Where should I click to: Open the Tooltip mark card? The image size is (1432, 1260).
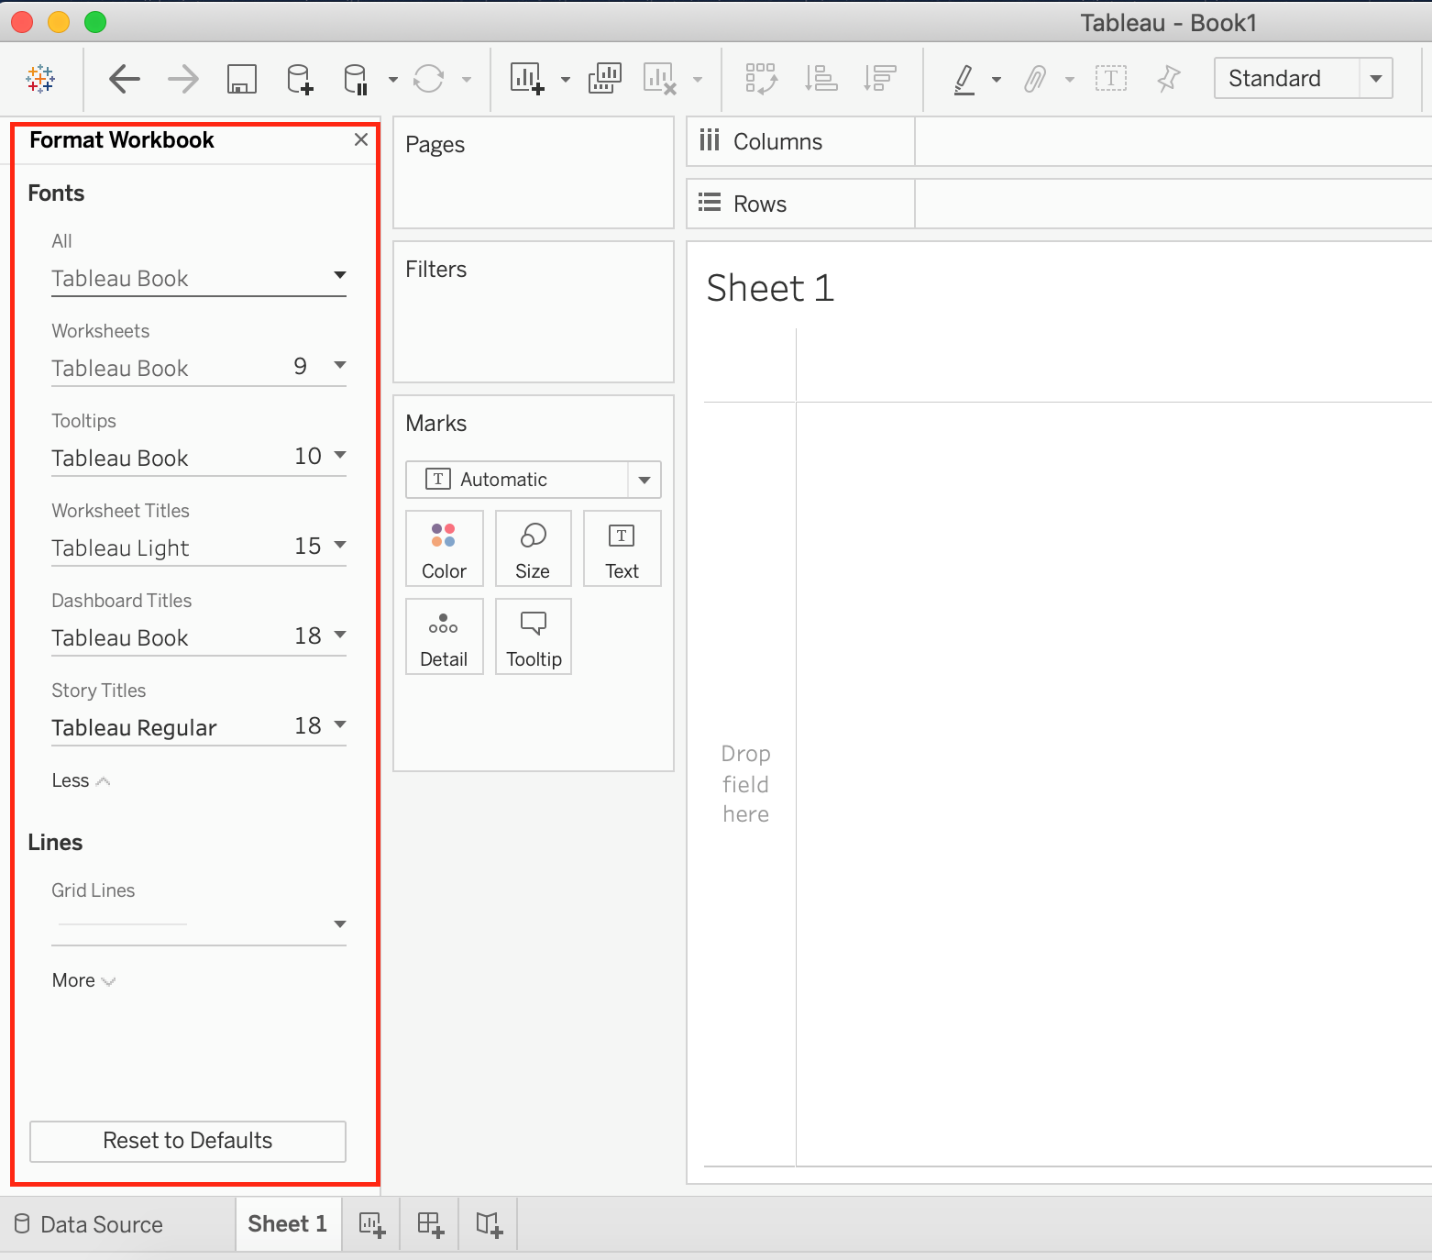coord(533,636)
